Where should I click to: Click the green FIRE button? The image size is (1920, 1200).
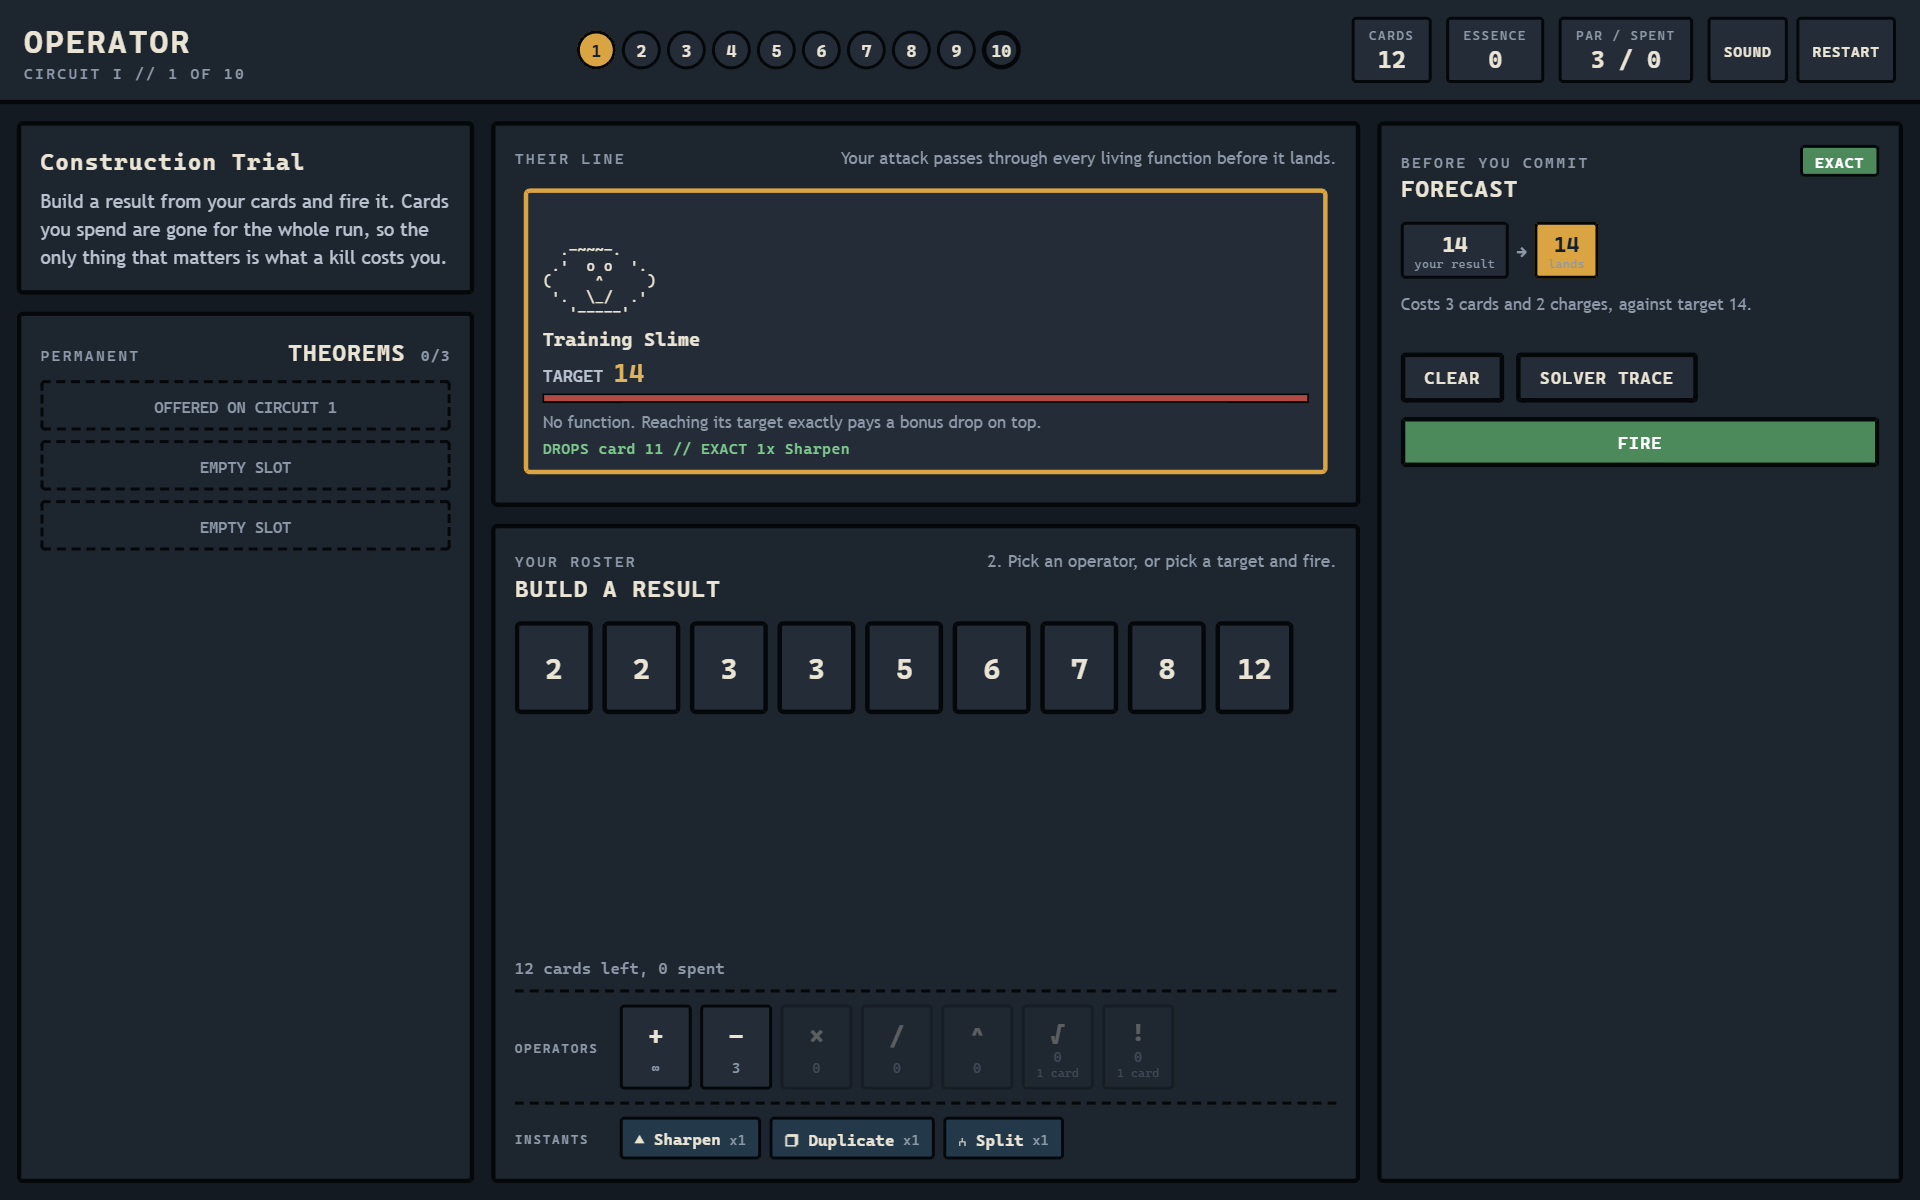point(1639,443)
